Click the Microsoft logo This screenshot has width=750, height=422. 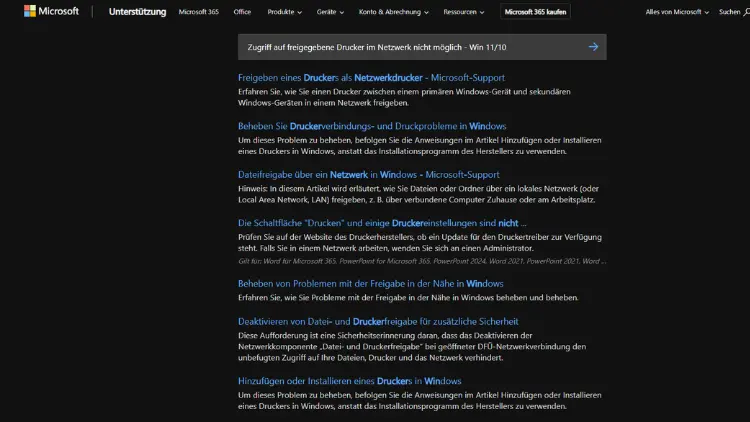[x=51, y=11]
